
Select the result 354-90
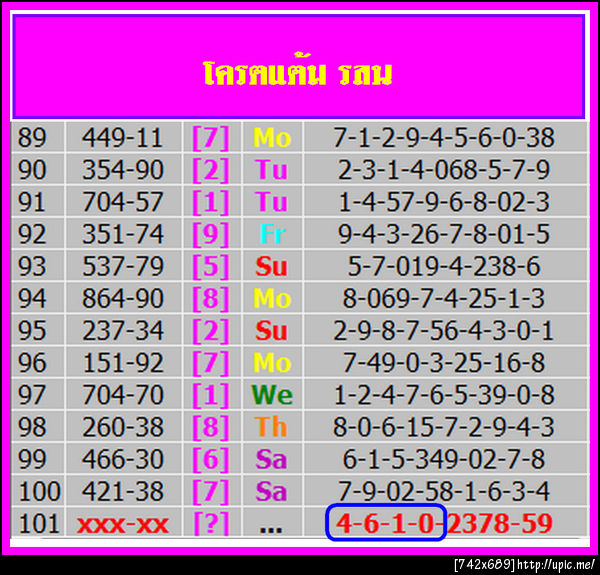122,169
